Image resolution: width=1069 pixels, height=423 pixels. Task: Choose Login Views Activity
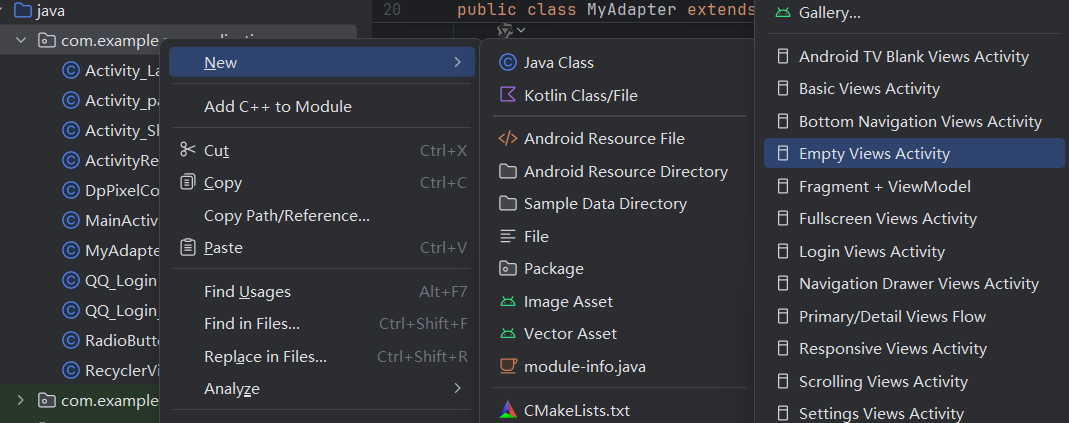(x=871, y=252)
